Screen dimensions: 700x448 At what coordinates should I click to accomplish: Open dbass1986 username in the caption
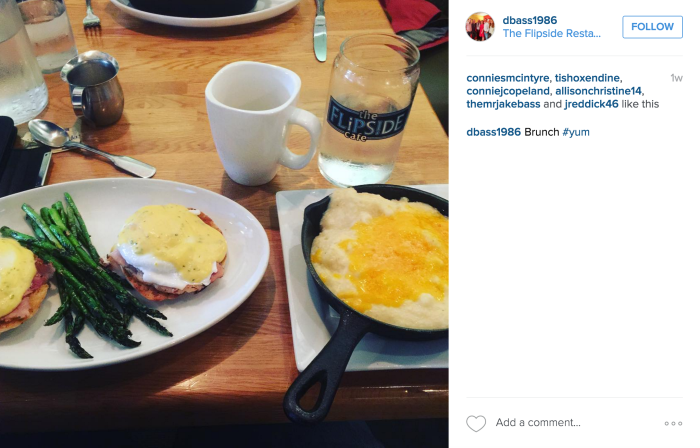493,132
